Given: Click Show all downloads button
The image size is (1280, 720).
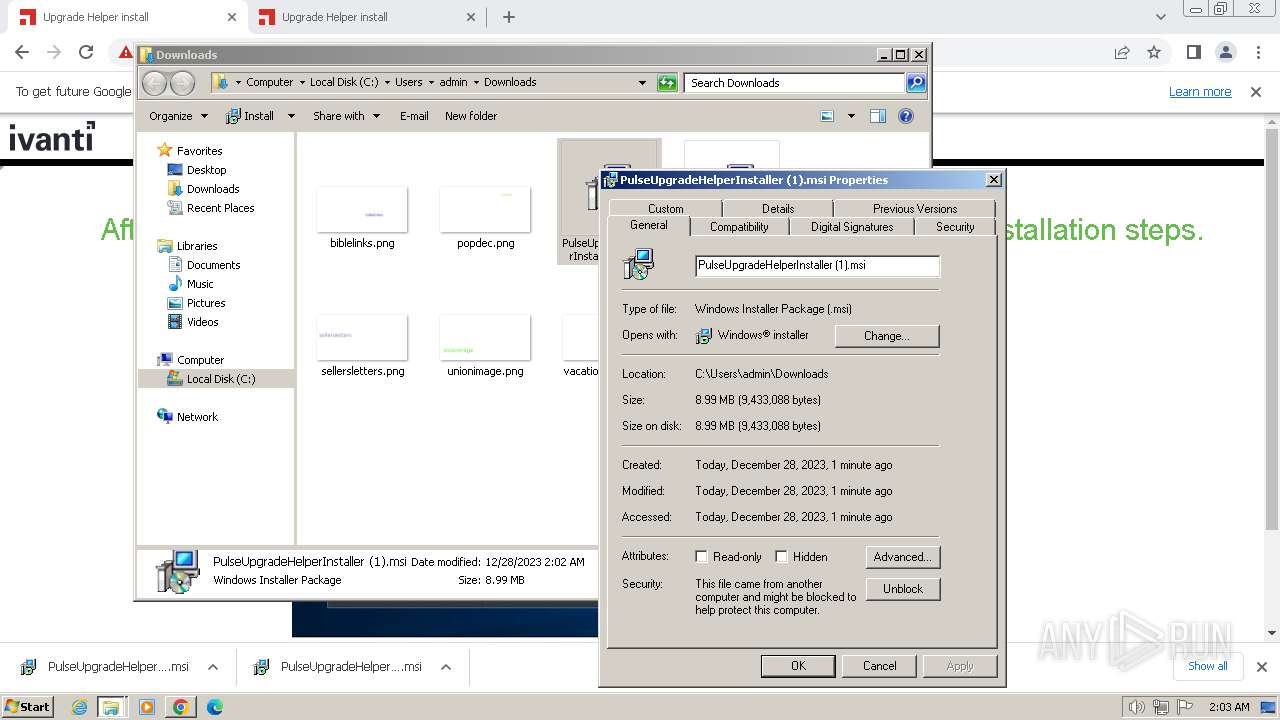Looking at the screenshot, I should [x=1208, y=666].
